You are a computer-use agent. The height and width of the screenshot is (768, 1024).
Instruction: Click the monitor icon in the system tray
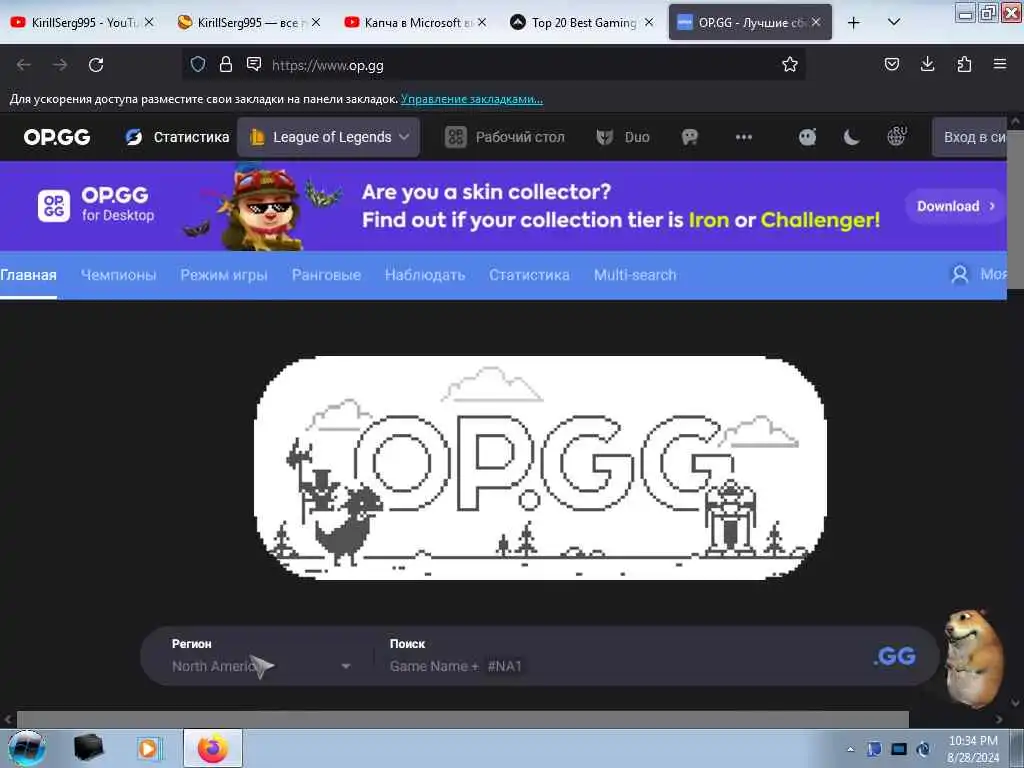(x=899, y=749)
